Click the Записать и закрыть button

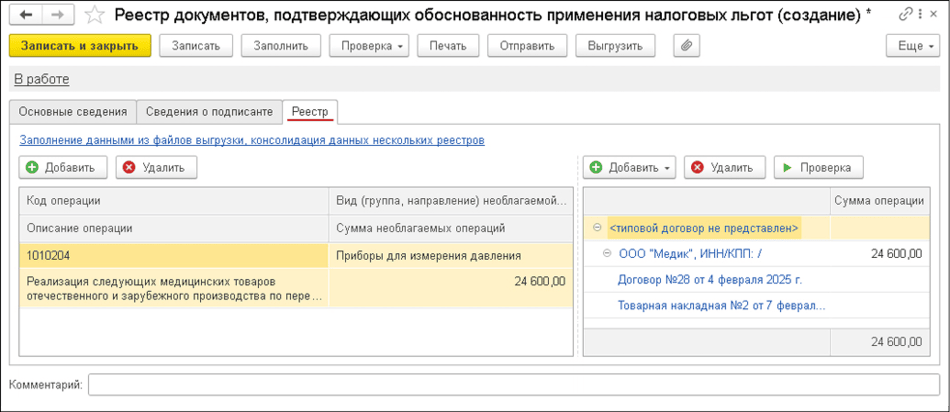click(80, 46)
